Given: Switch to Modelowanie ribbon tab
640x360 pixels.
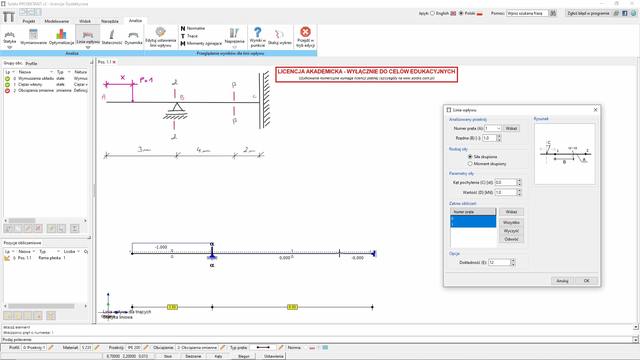Looking at the screenshot, I should [x=57, y=21].
